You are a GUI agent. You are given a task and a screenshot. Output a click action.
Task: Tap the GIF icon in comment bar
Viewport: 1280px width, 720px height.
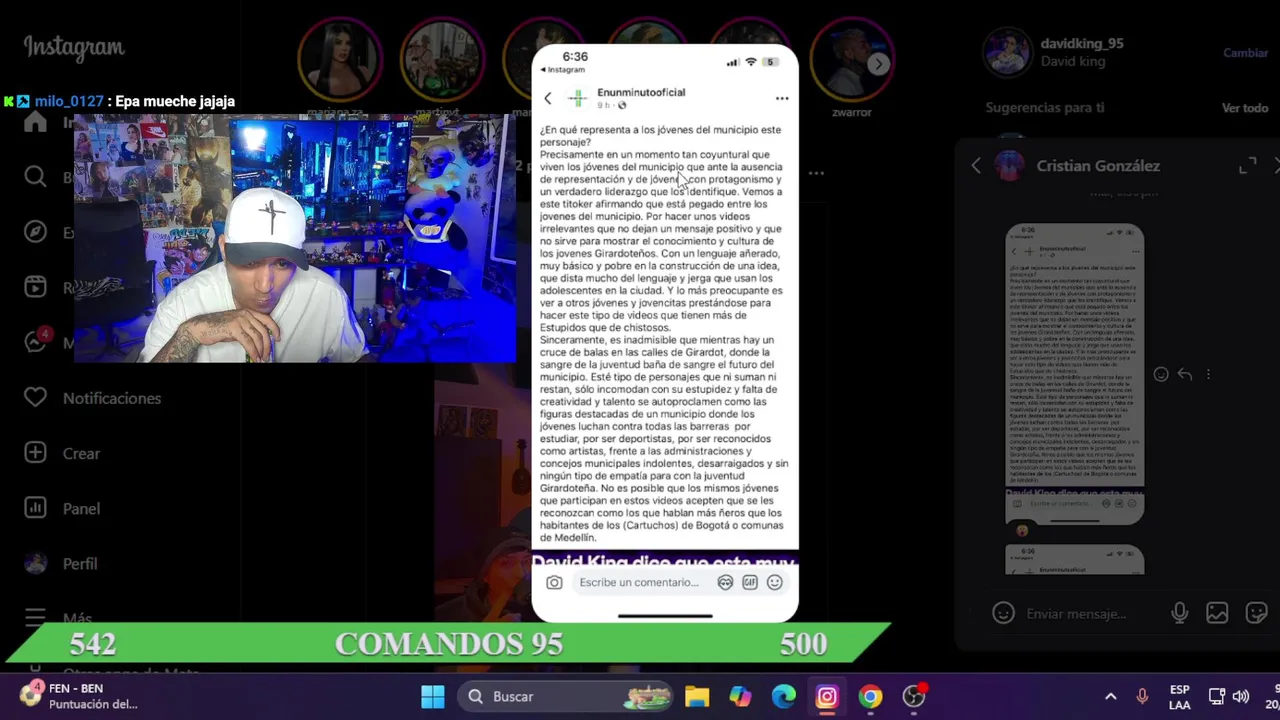tap(749, 582)
